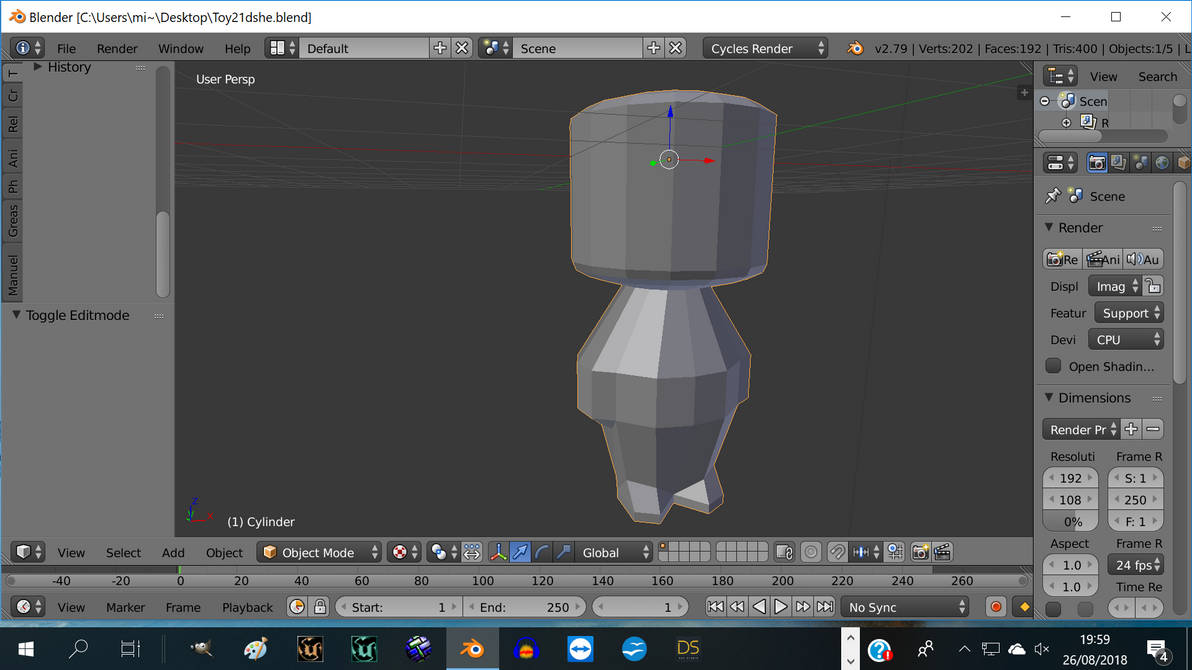Open the scene browser icon
The width and height of the screenshot is (1192, 670).
pyautogui.click(x=496, y=48)
